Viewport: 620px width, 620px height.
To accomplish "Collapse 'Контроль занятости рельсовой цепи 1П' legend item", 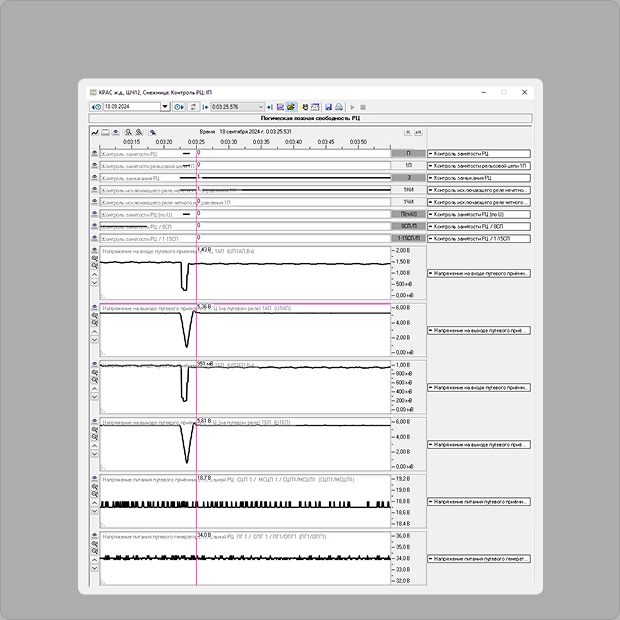I will pyautogui.click(x=431, y=166).
